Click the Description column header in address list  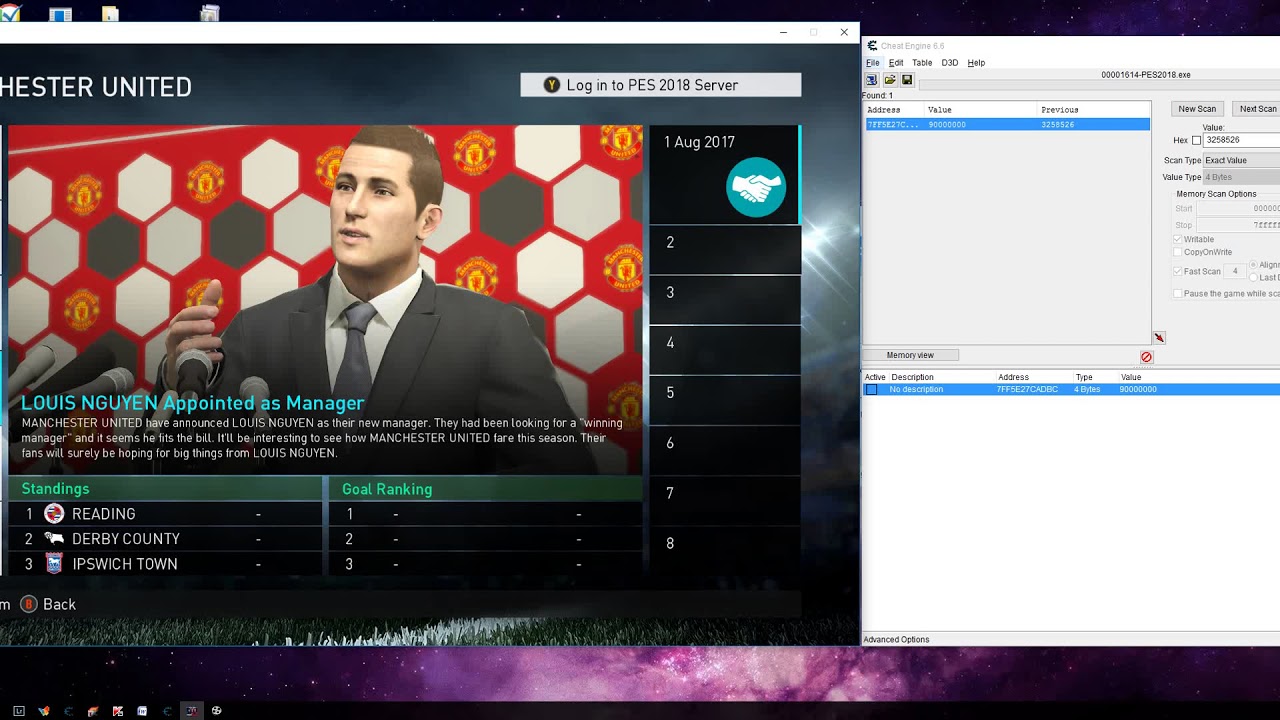click(x=912, y=377)
